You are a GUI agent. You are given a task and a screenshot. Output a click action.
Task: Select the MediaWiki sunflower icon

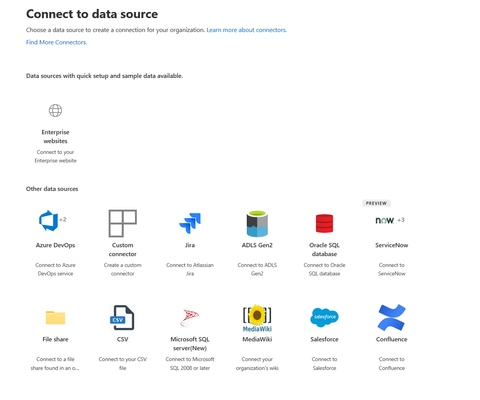pyautogui.click(x=257, y=318)
